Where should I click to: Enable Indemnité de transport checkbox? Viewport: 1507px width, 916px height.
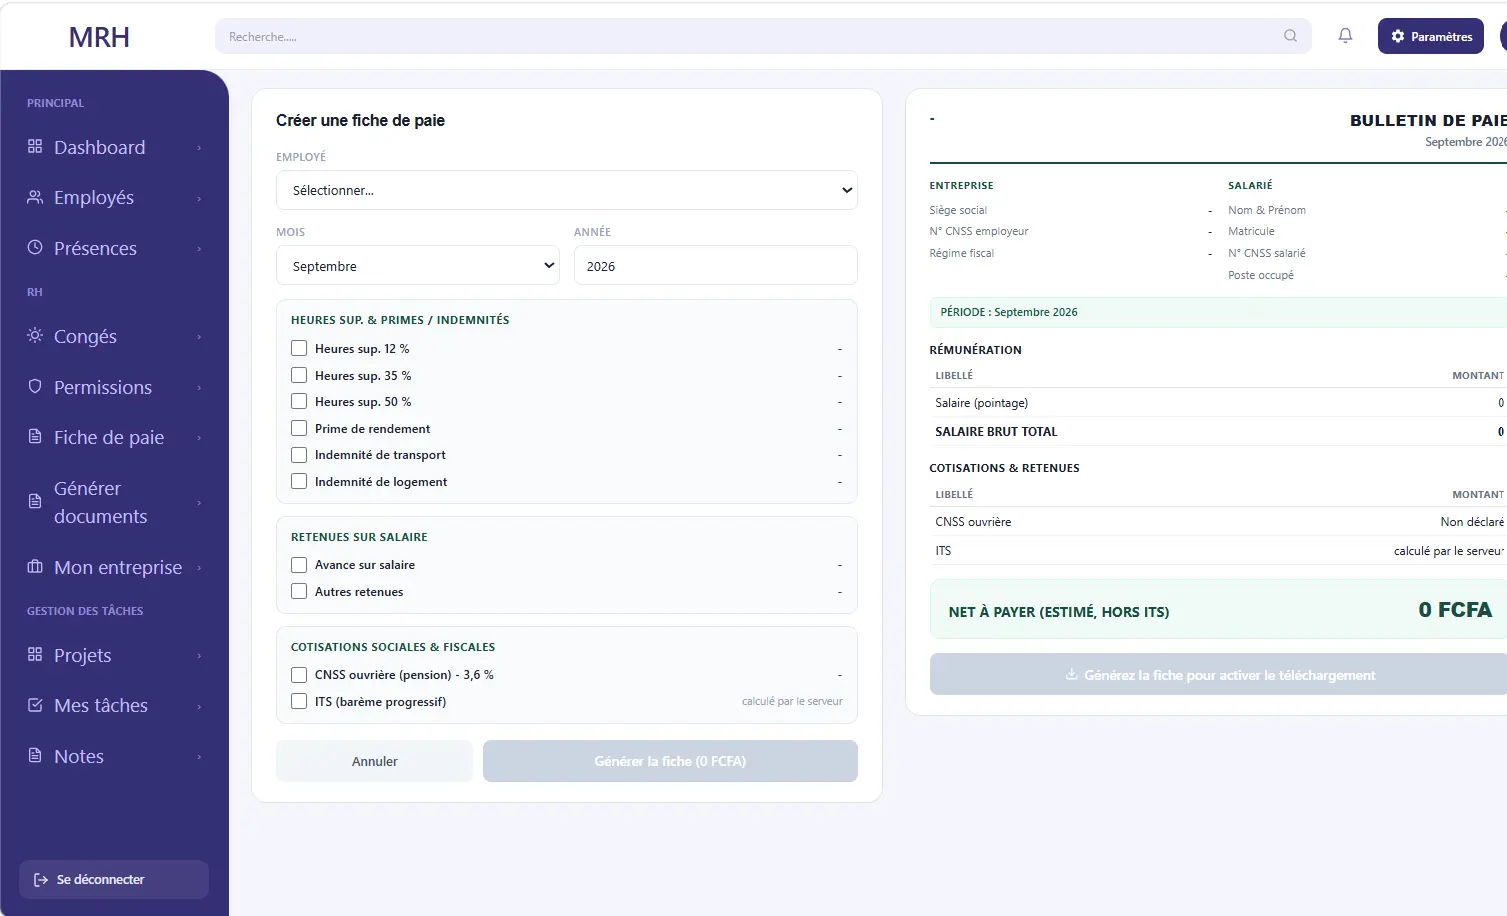(x=299, y=454)
